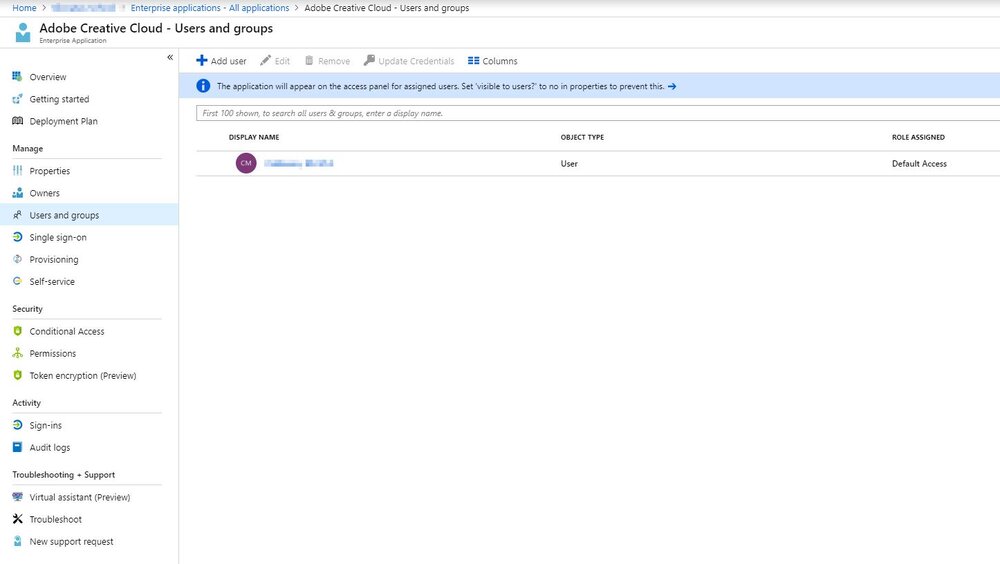Click the Columns button label
Viewport: 1000px width, 564px height.
500,61
